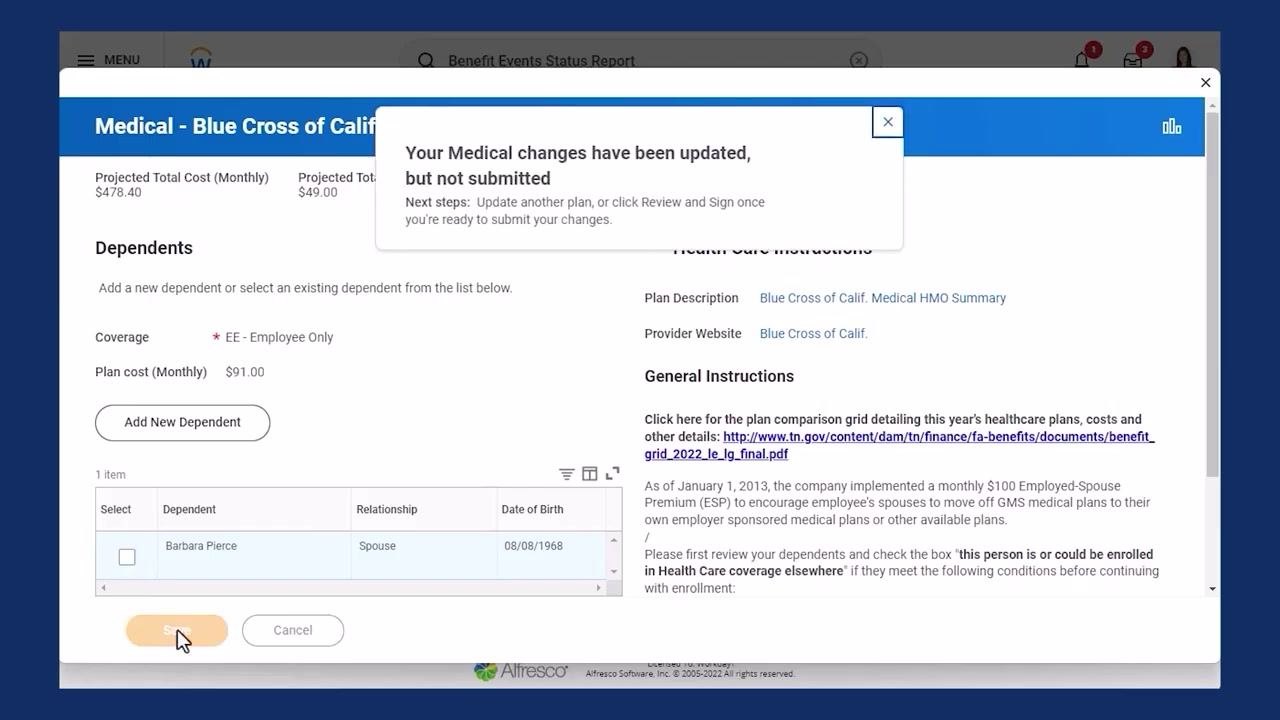Click the table's horizontal scroll left arrow

(103, 588)
